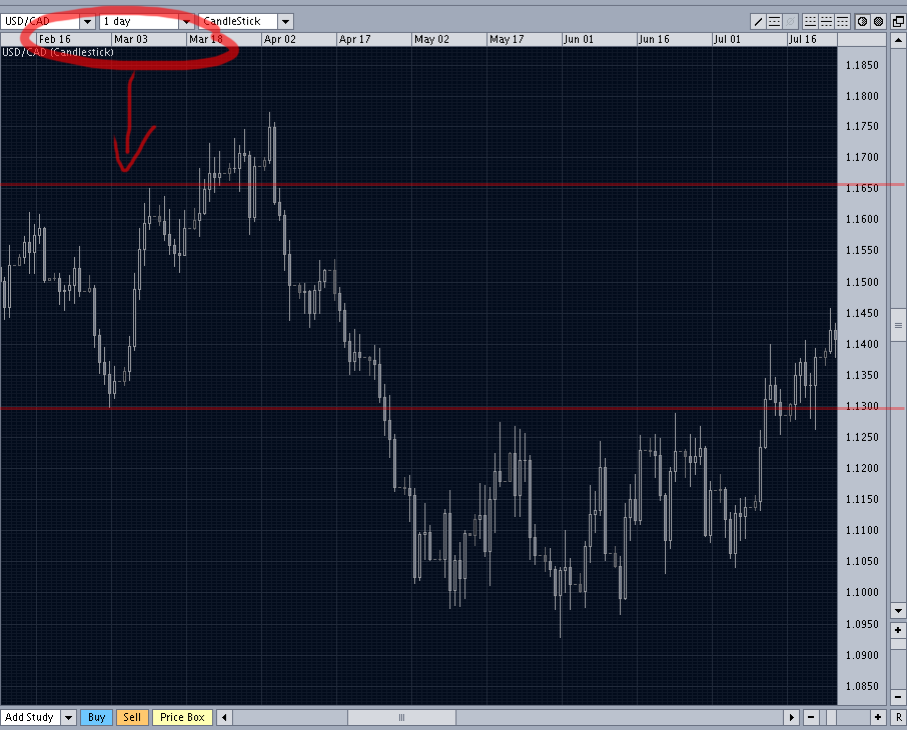Click the Jun 16 date label
The image size is (907, 730).
point(654,39)
